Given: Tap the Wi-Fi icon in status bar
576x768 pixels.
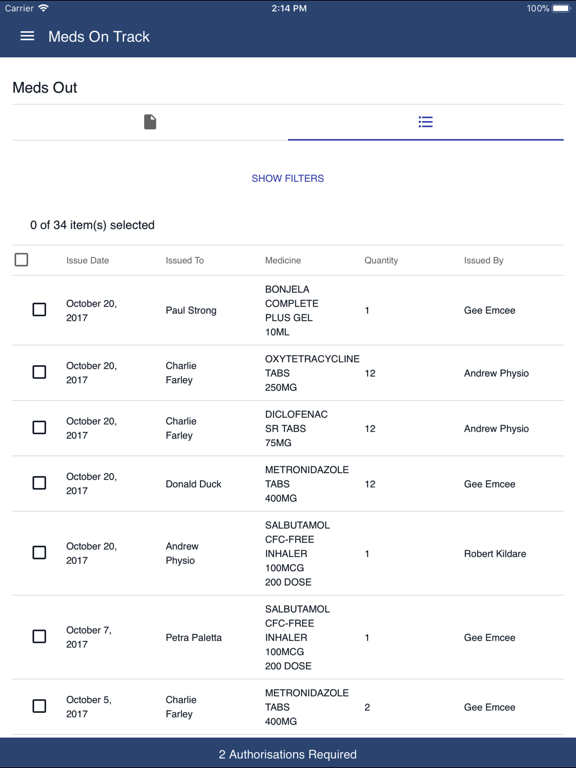Looking at the screenshot, I should [44, 8].
